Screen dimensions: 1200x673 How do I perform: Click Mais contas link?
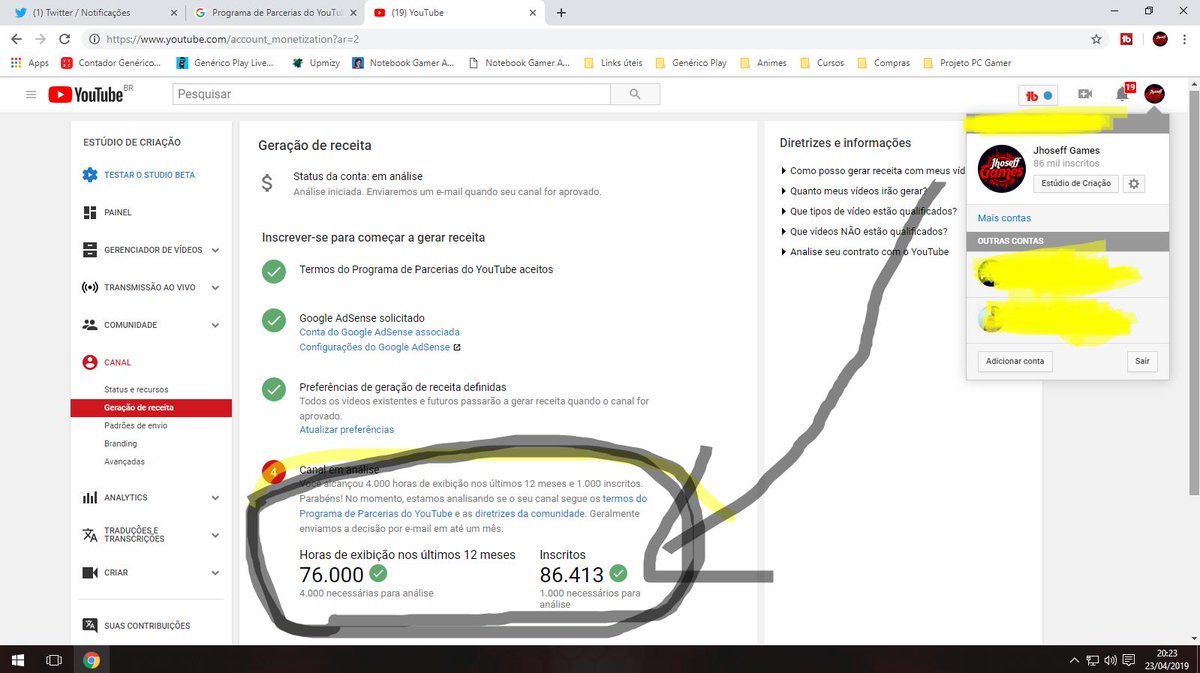pyautogui.click(x=1004, y=218)
